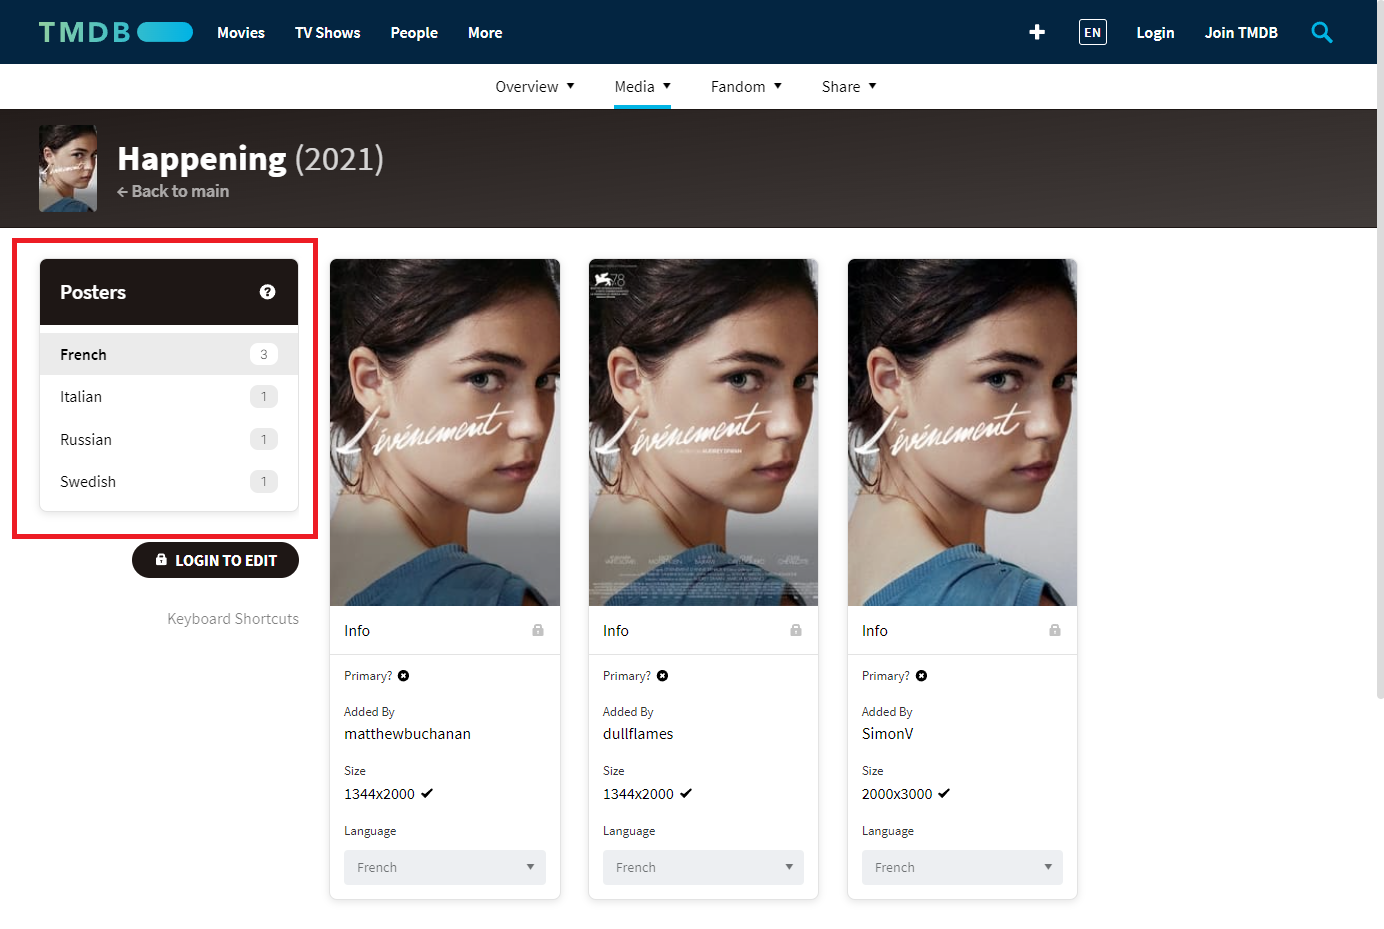This screenshot has width=1384, height=929.
Task: Expand the Media dropdown
Action: 642,86
